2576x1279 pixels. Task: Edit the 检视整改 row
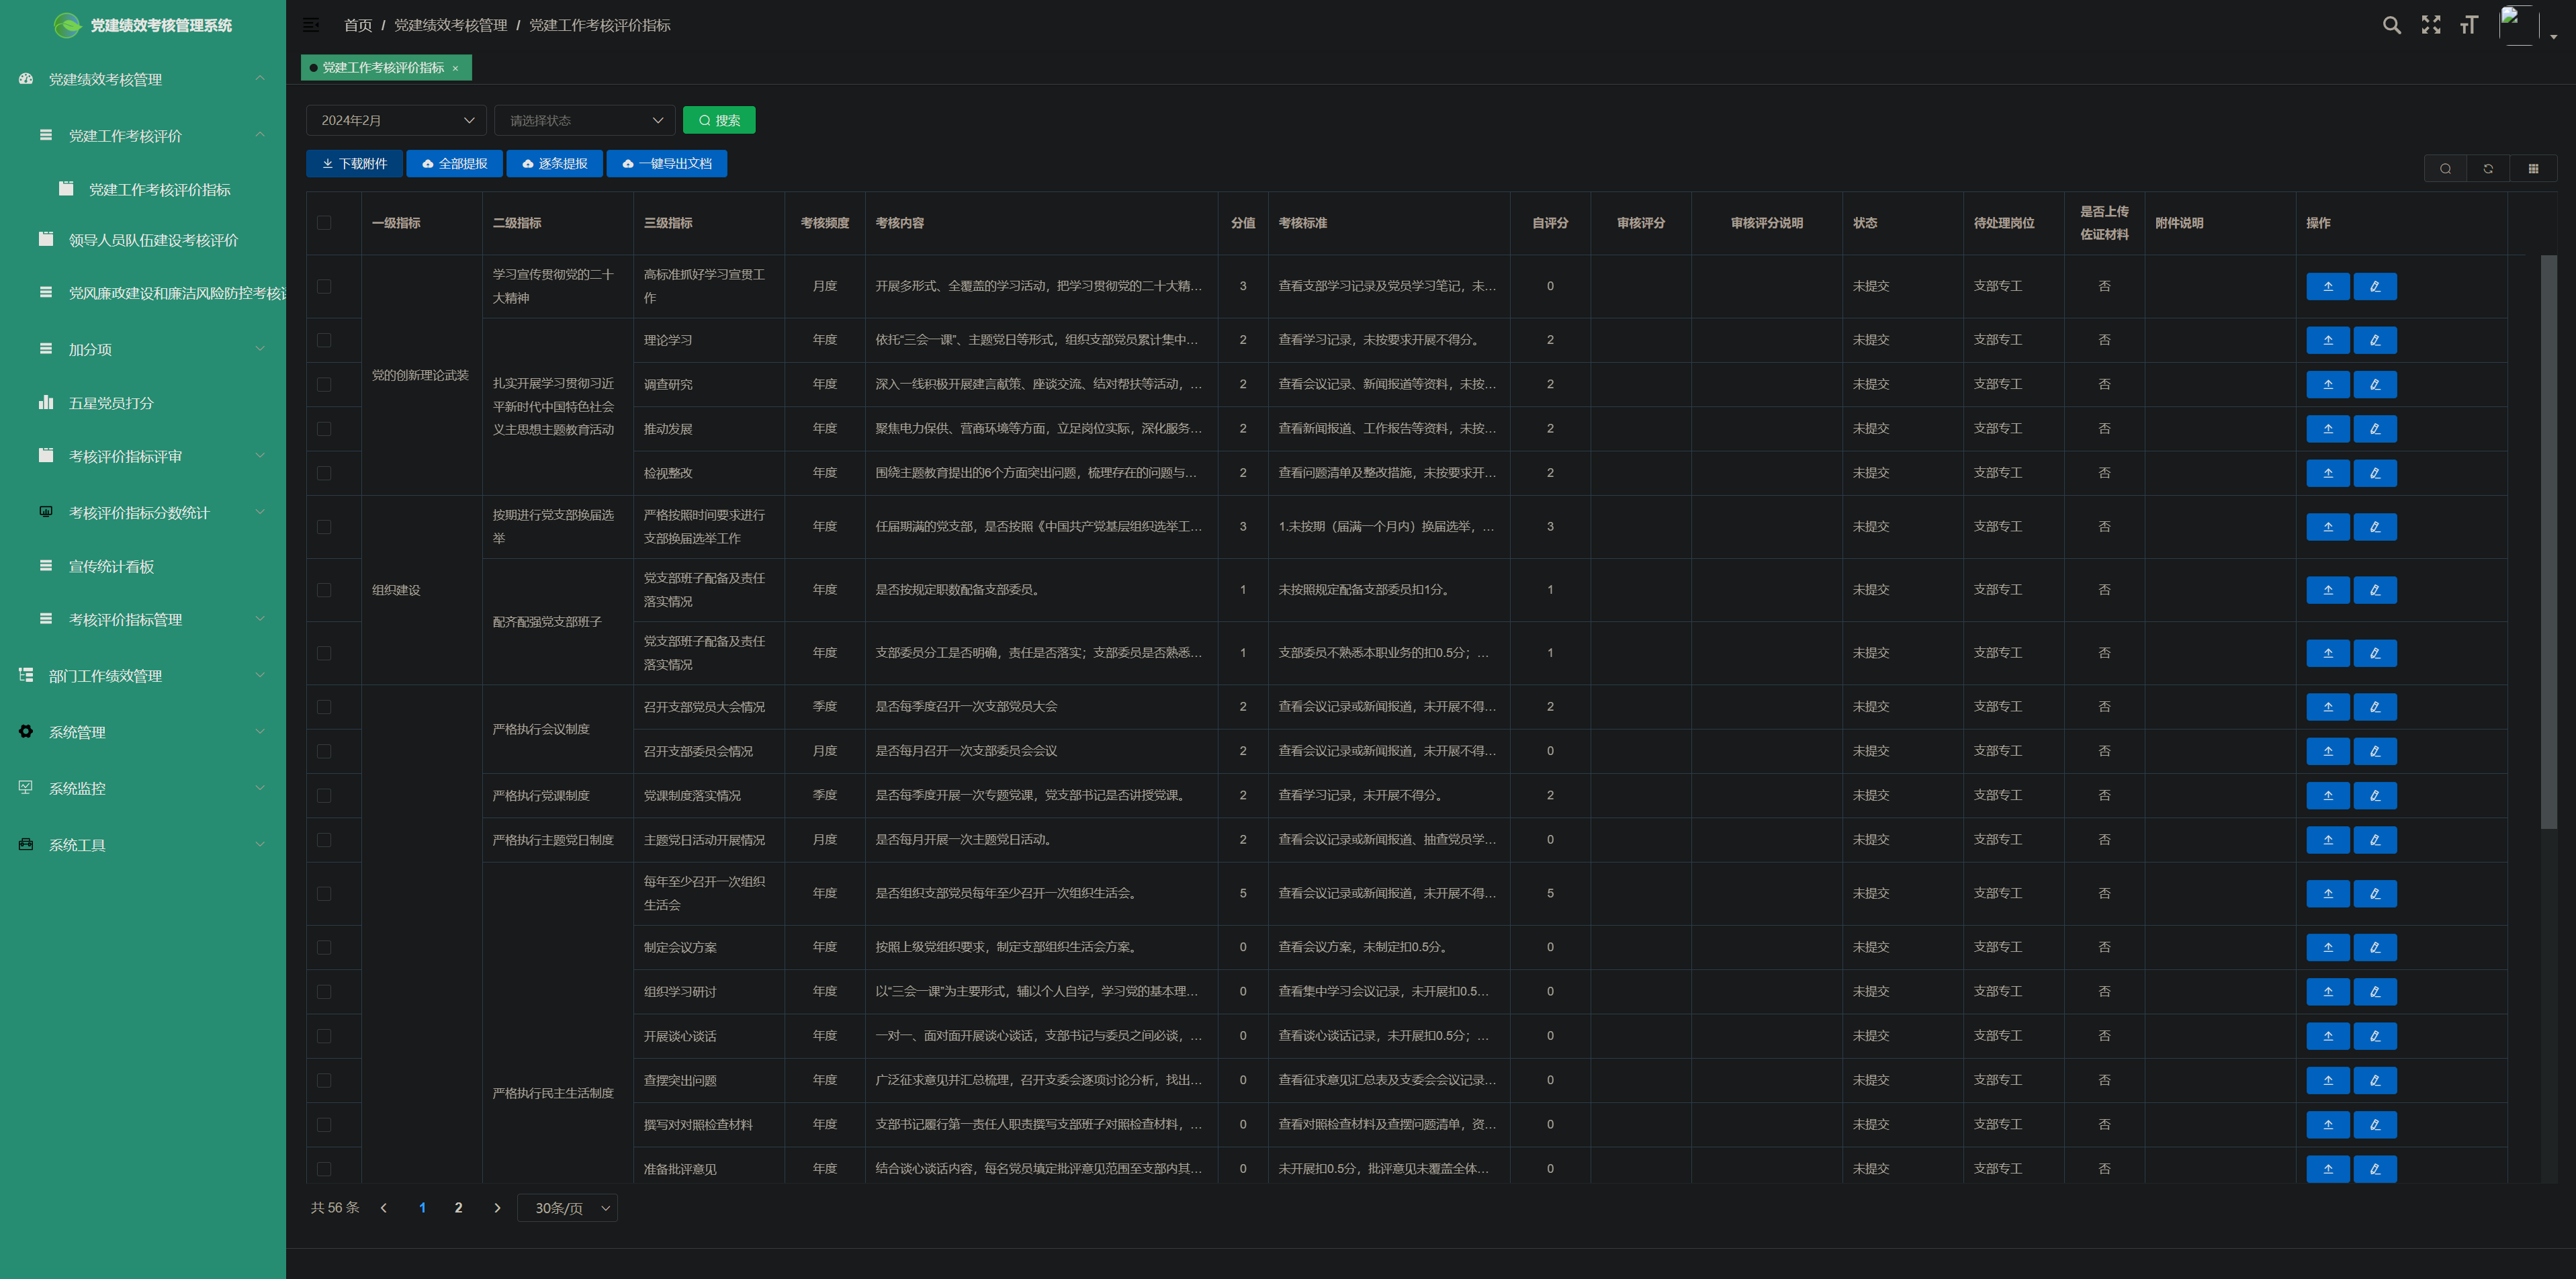pyautogui.click(x=2375, y=473)
